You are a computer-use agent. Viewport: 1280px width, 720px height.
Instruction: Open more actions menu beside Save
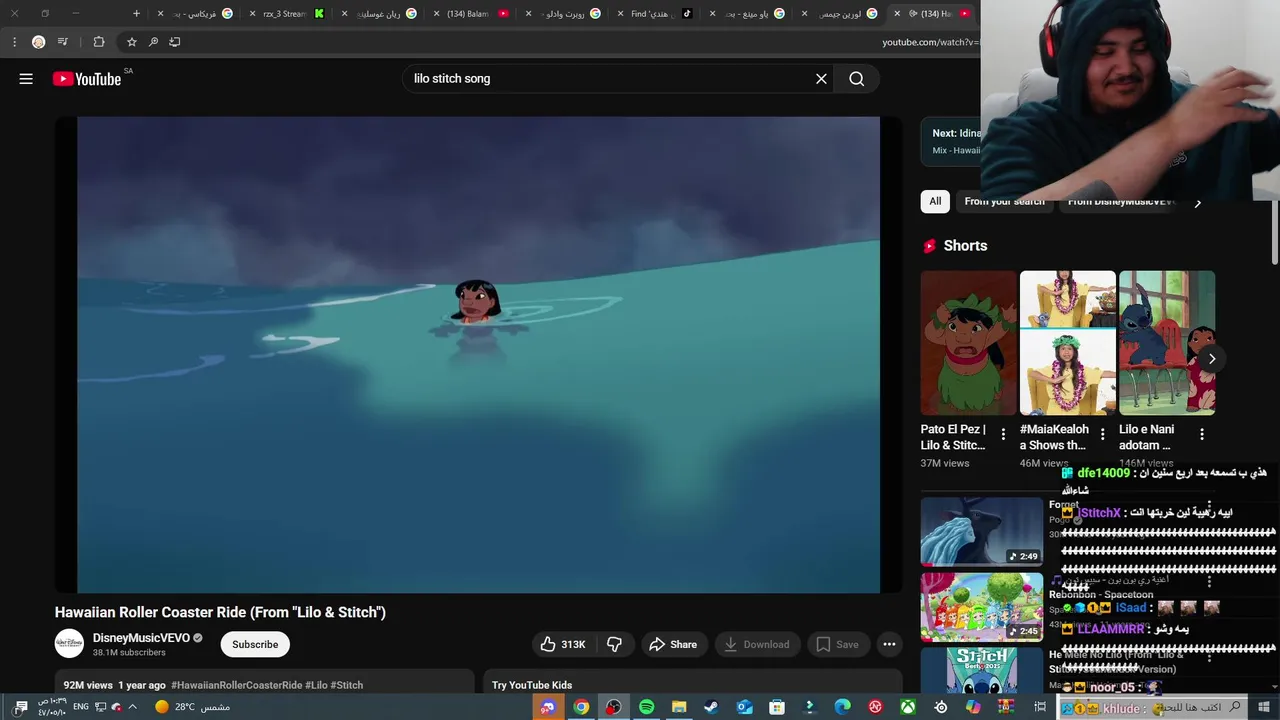click(x=889, y=645)
